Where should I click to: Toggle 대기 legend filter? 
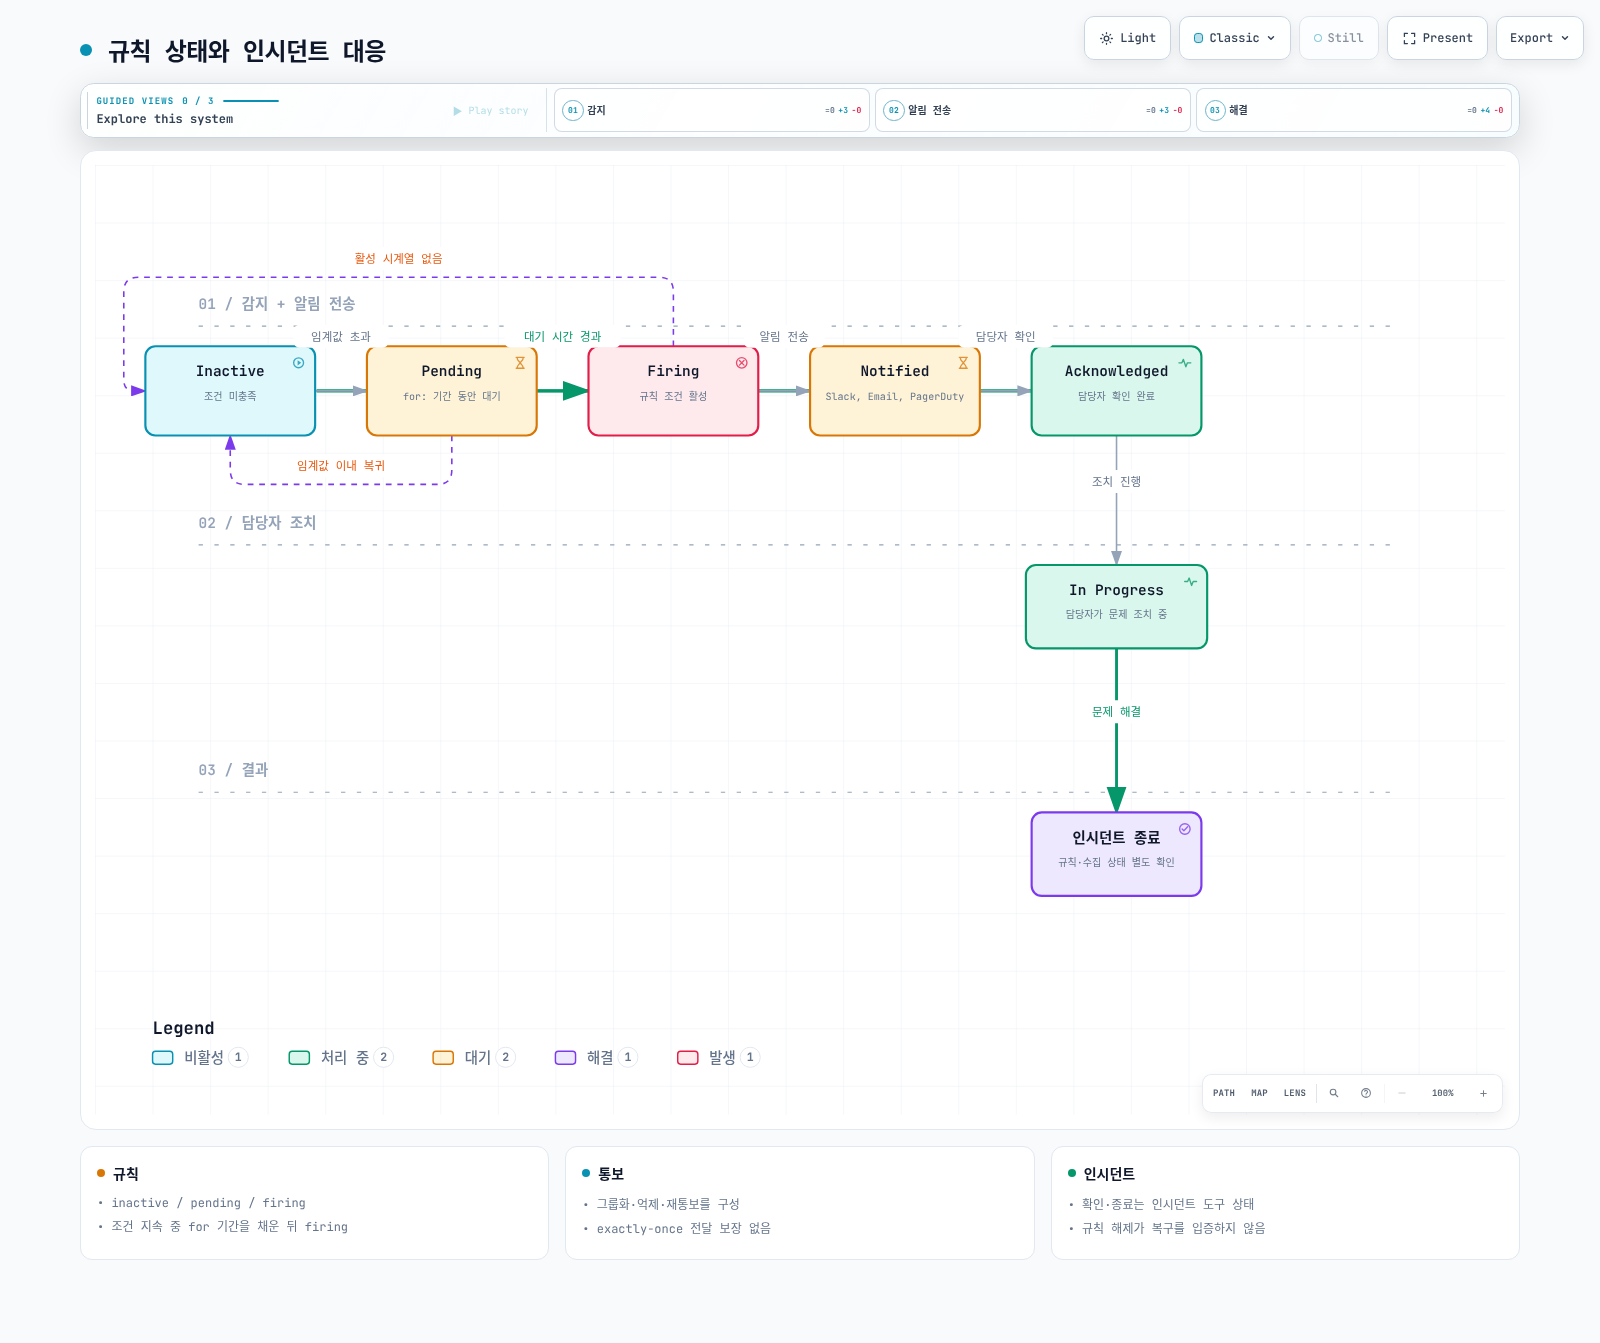(473, 1057)
